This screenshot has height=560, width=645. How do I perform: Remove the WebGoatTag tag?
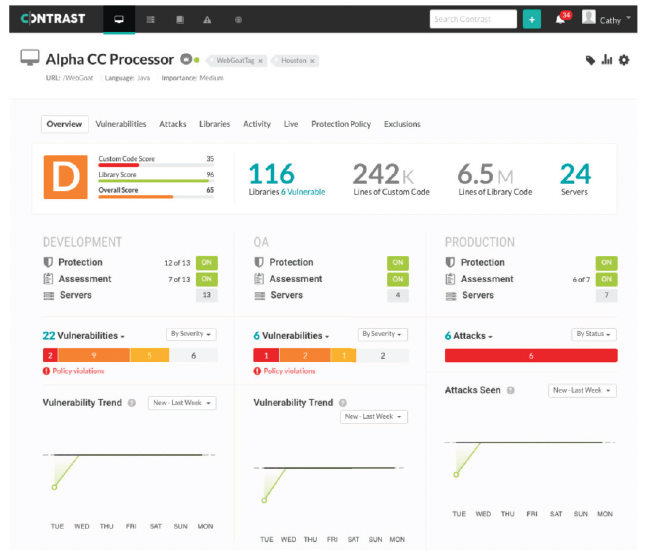click(x=260, y=61)
